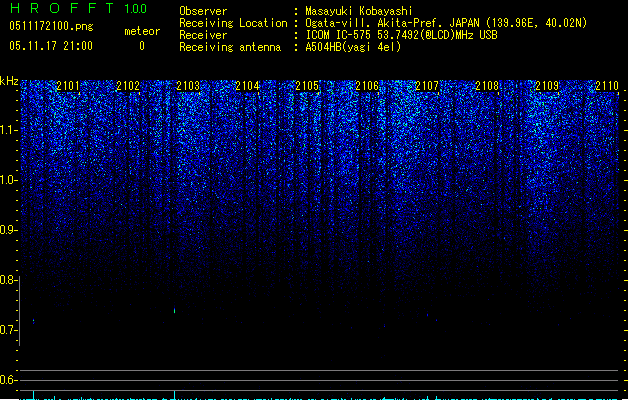
Task: Select the file name 0511172100.png
Action: click(x=51, y=26)
